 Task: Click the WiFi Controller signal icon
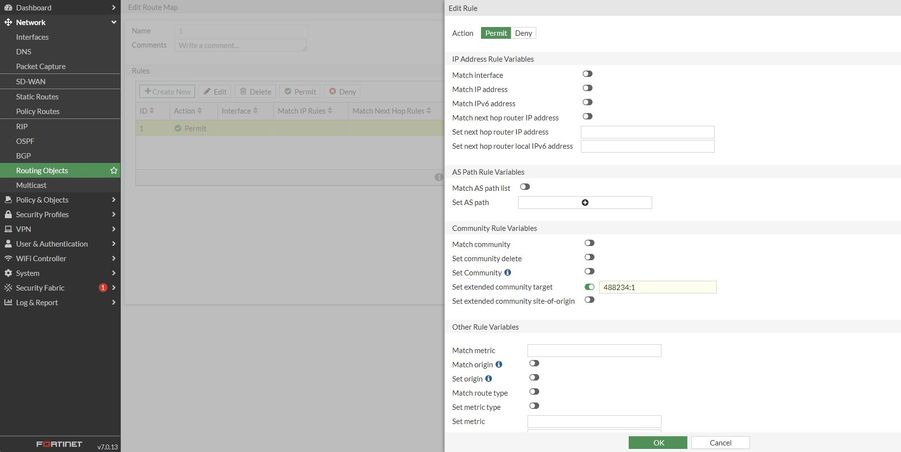(8, 258)
